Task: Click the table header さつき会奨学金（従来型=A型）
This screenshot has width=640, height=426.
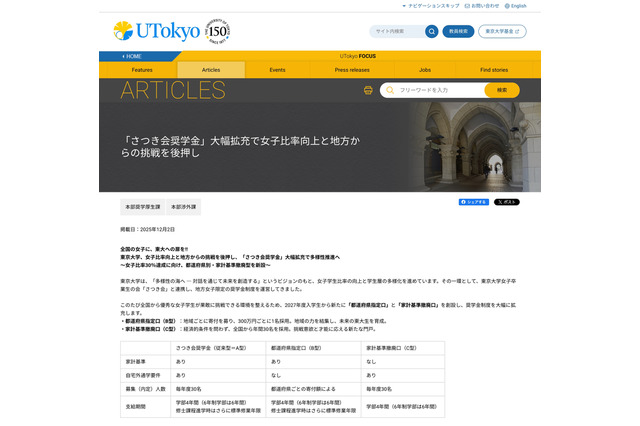Action: (211, 348)
